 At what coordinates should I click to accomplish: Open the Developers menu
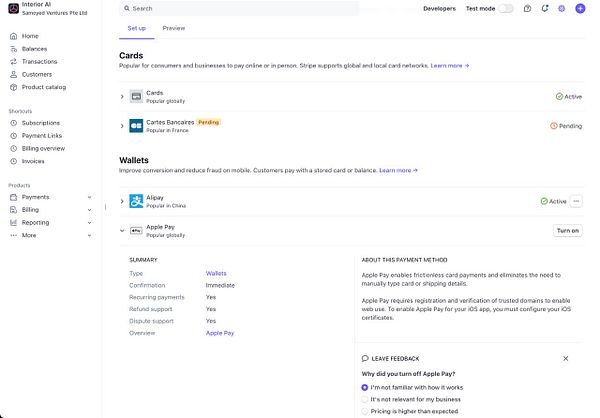439,8
